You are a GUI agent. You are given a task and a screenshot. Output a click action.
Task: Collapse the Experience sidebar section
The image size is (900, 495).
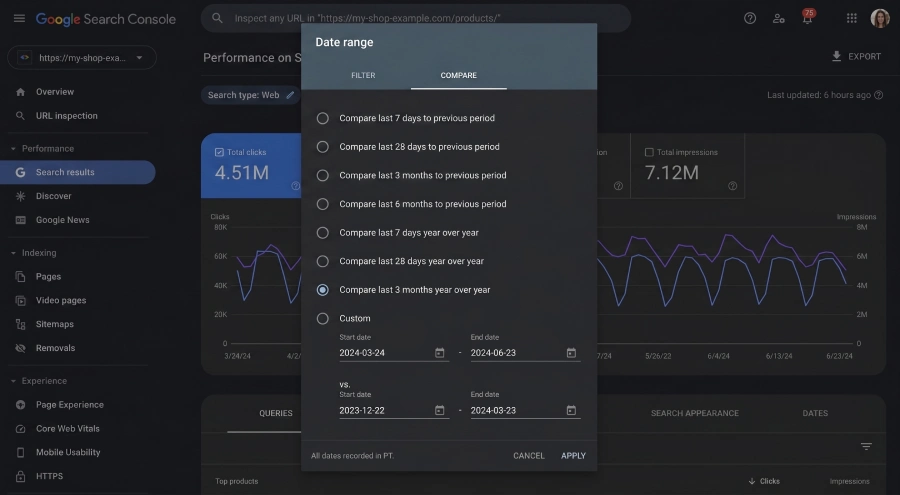click(x=13, y=381)
